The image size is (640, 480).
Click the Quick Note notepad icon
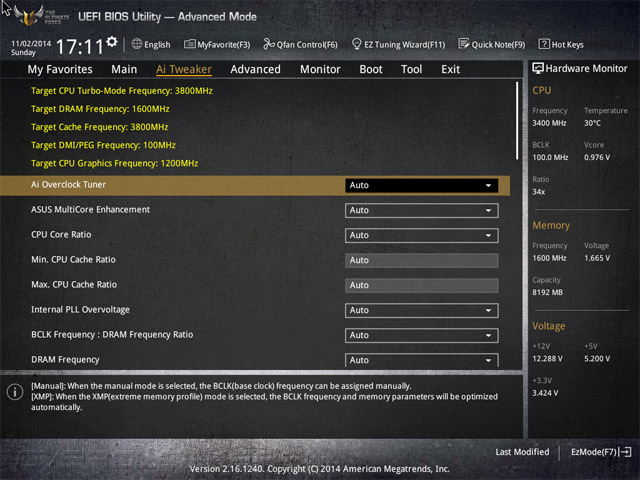tap(464, 44)
